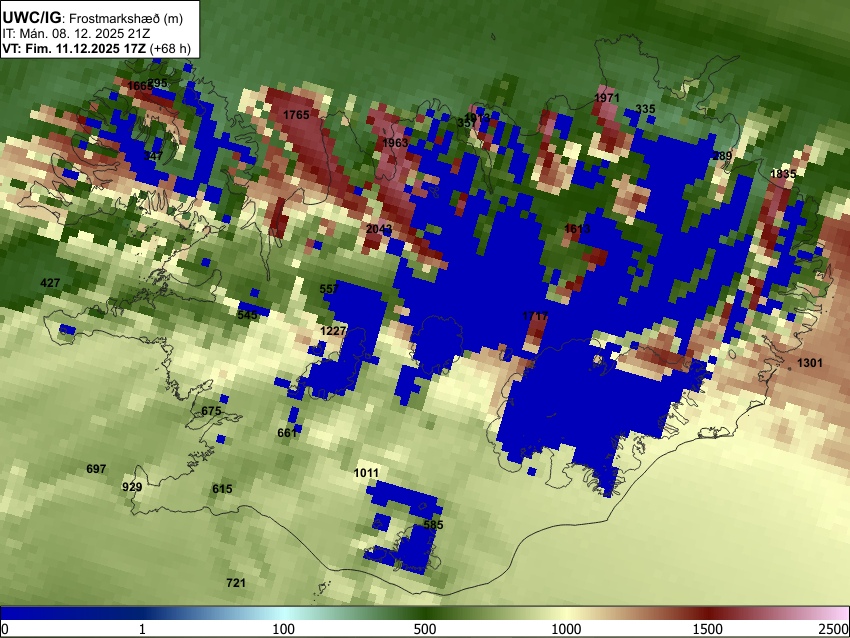Click the legend tick label 100

284,629
